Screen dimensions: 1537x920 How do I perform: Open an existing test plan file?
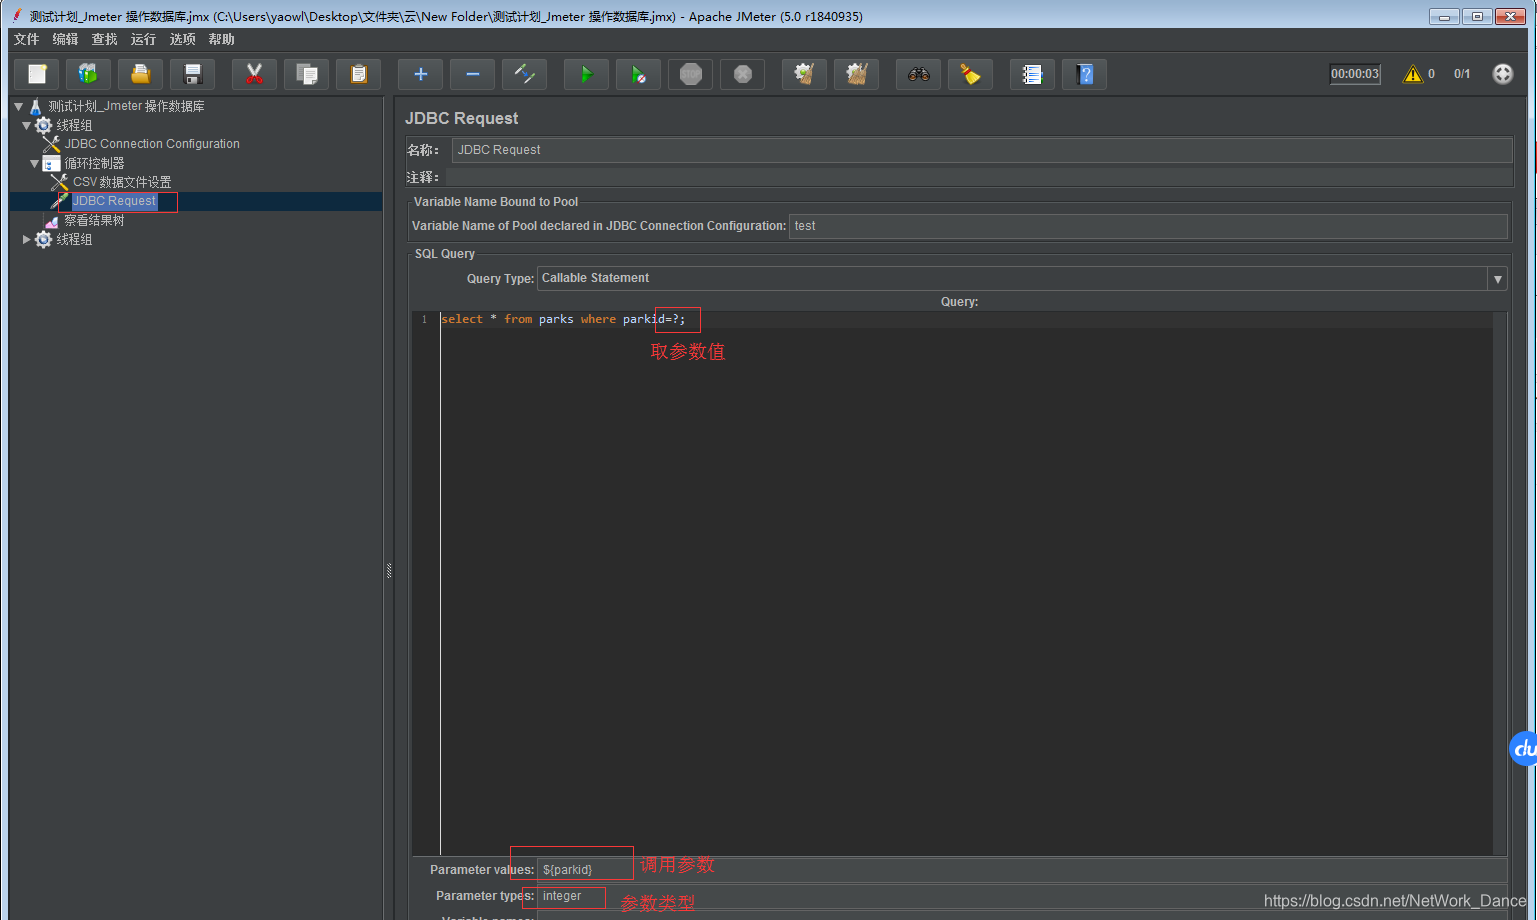pos(141,74)
